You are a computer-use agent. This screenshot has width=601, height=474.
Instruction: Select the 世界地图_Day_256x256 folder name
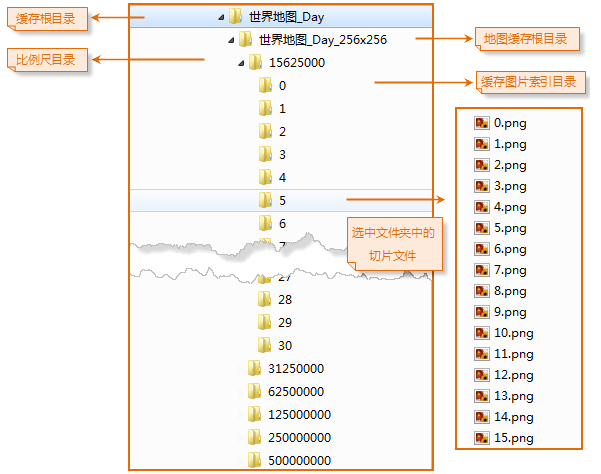(323, 40)
